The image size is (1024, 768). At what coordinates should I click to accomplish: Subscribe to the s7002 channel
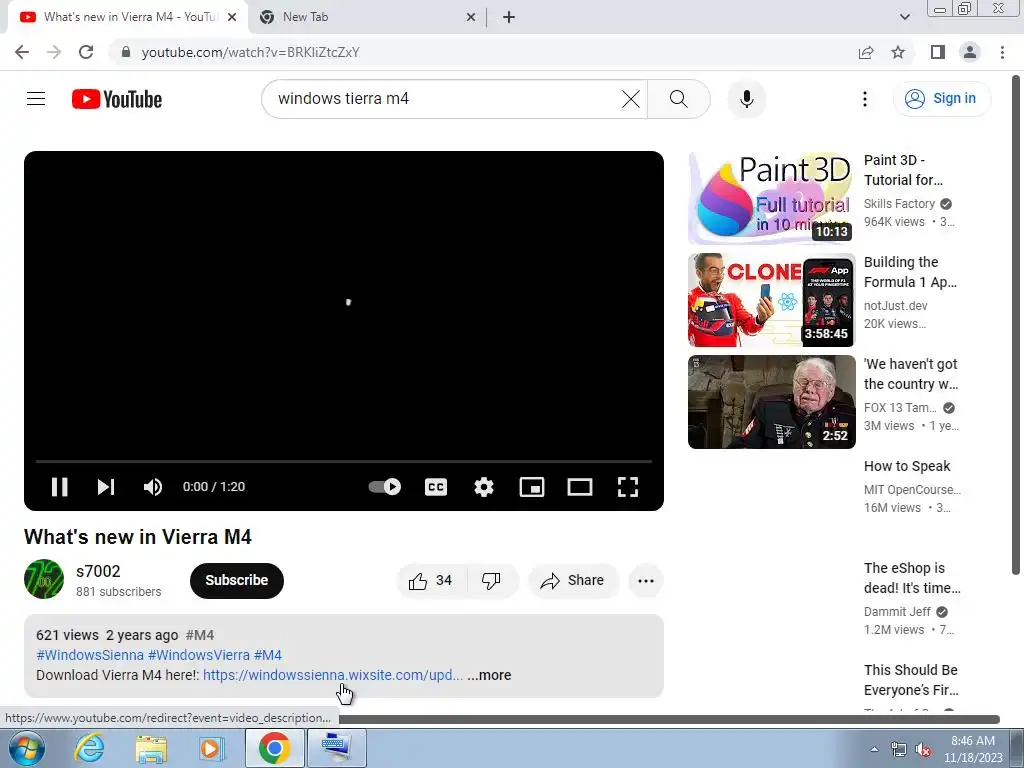[236, 580]
